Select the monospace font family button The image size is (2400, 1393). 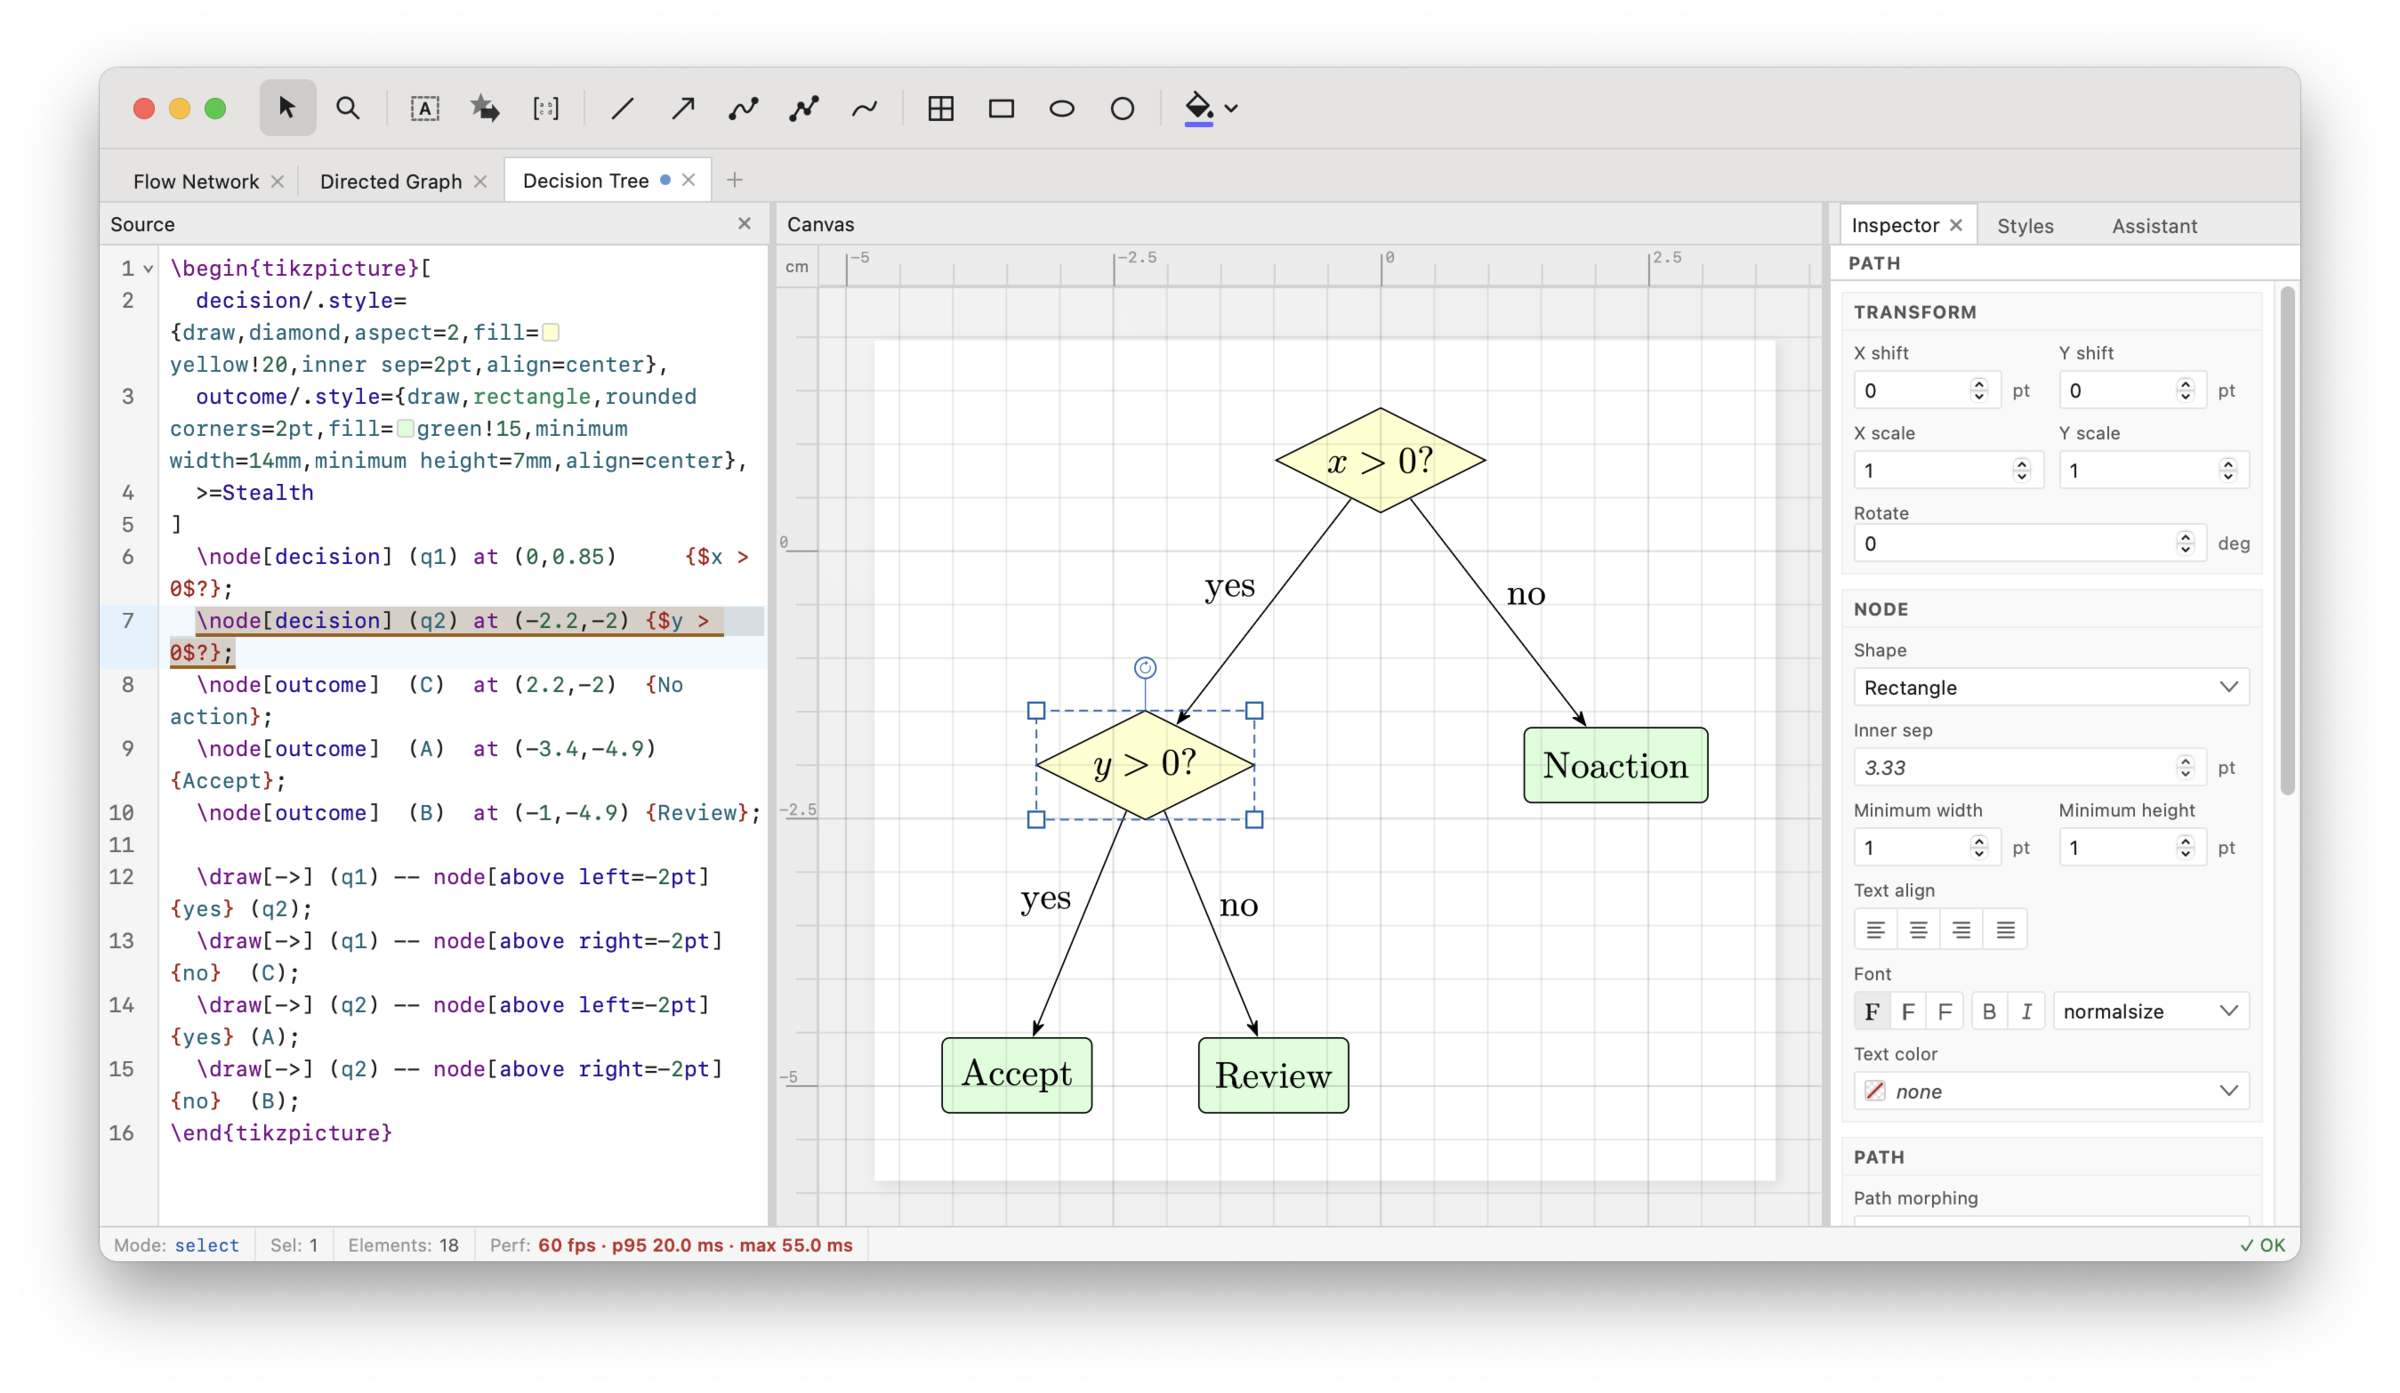click(1945, 1011)
